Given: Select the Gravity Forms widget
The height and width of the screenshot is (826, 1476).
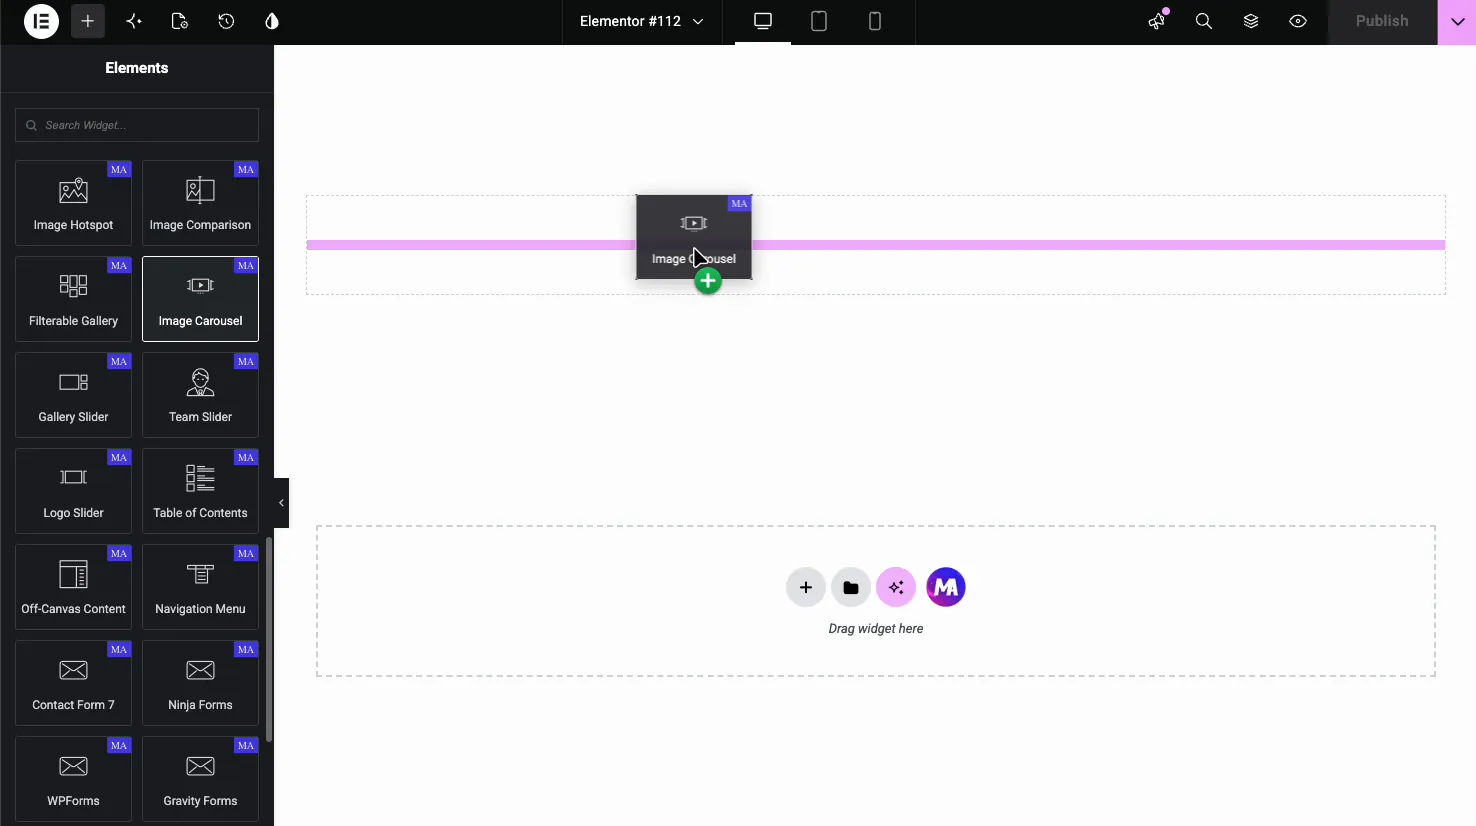Looking at the screenshot, I should coord(200,779).
